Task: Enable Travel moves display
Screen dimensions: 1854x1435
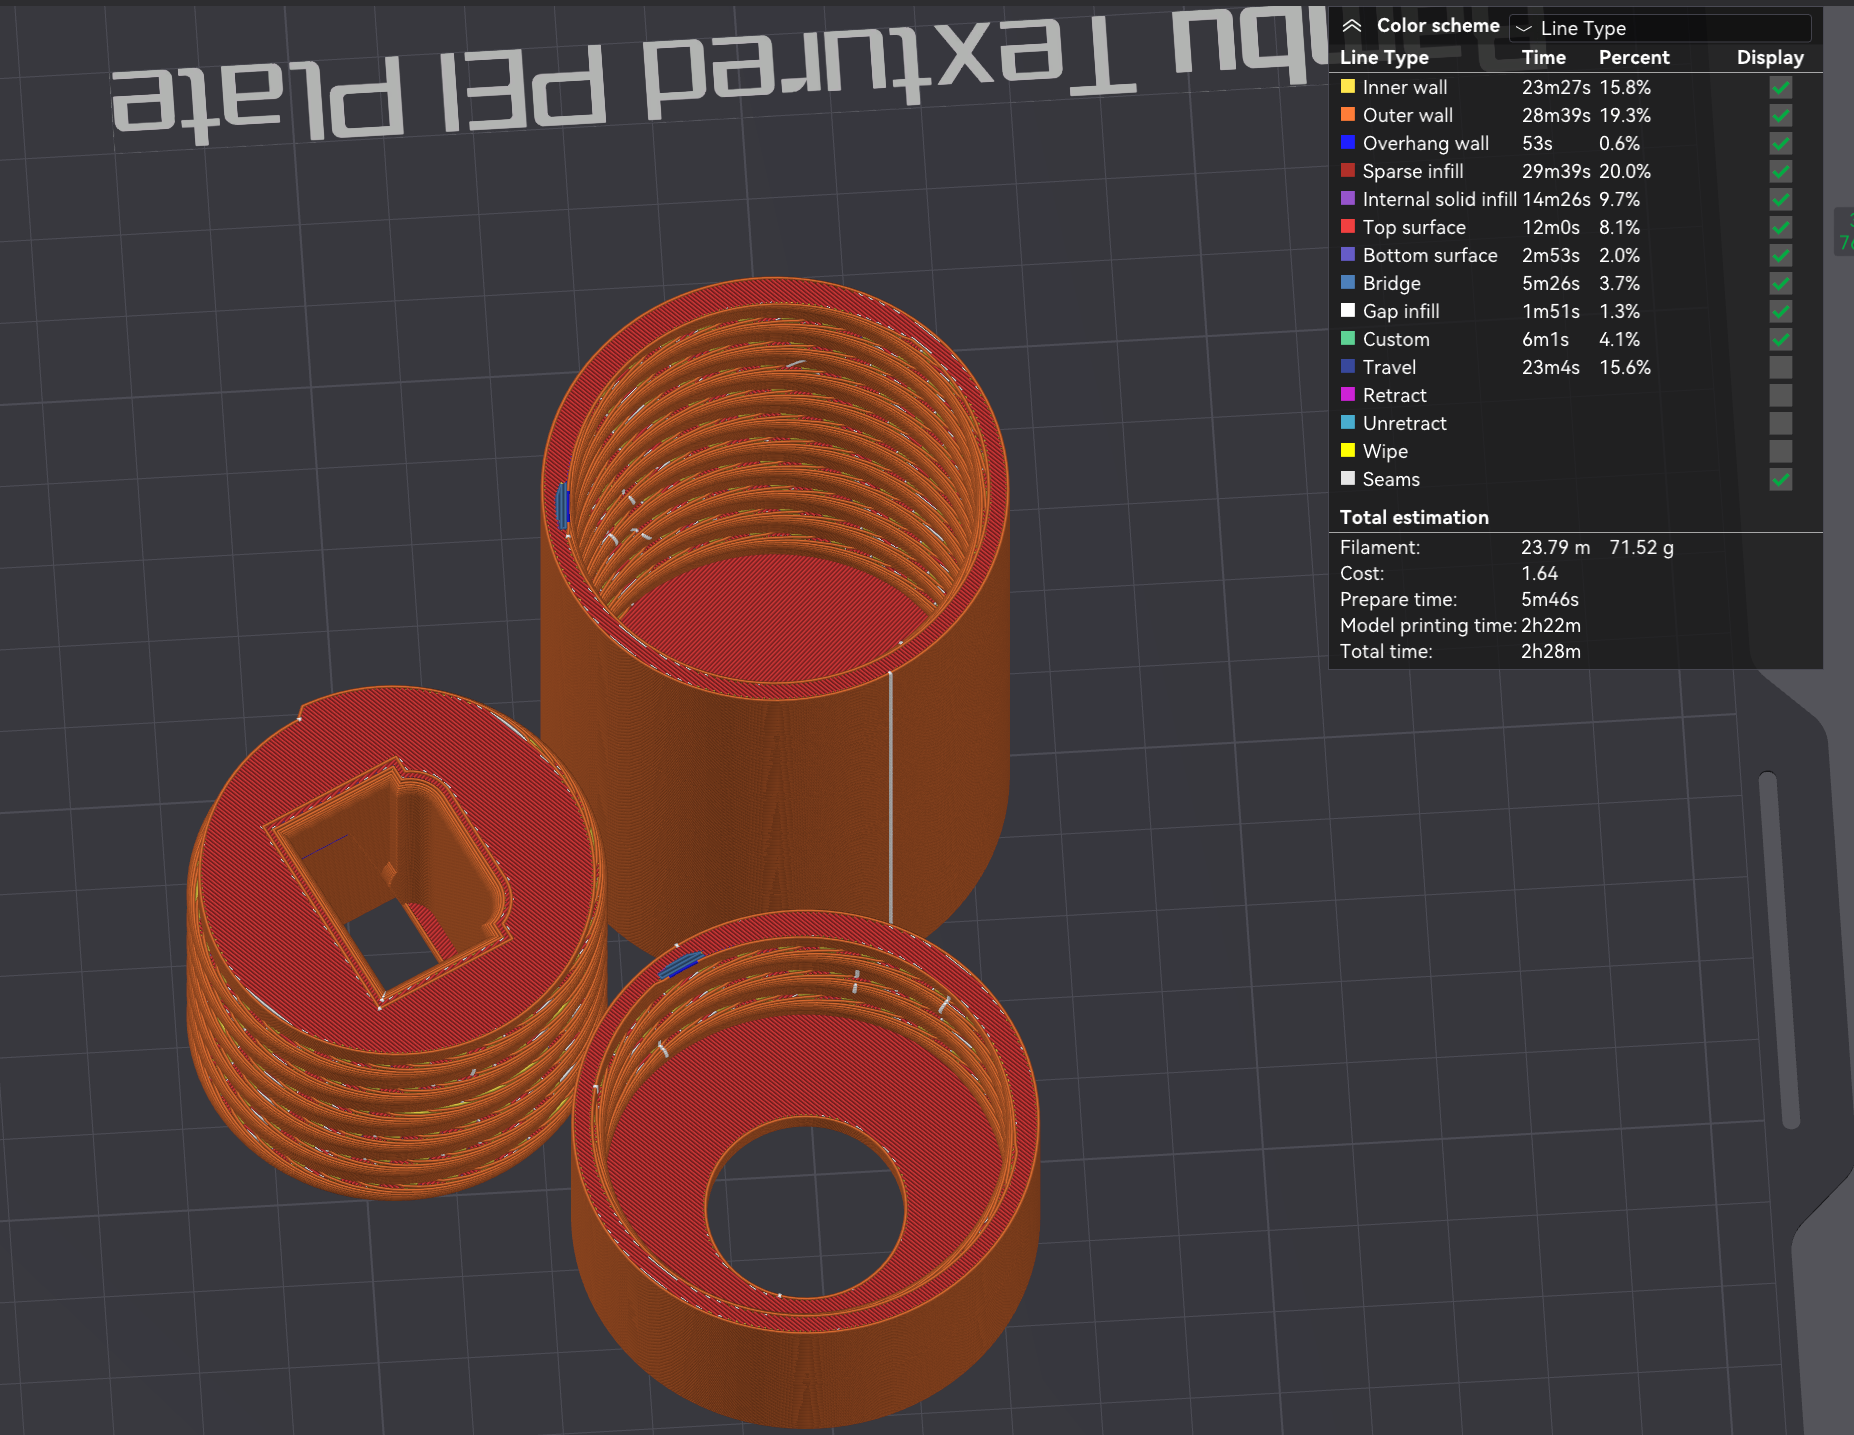Action: (x=1780, y=368)
